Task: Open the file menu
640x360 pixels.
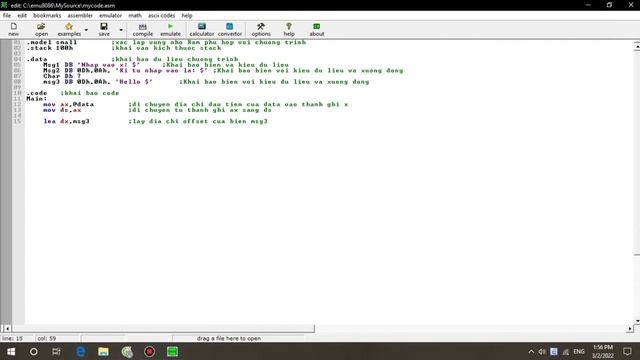Action: point(7,16)
